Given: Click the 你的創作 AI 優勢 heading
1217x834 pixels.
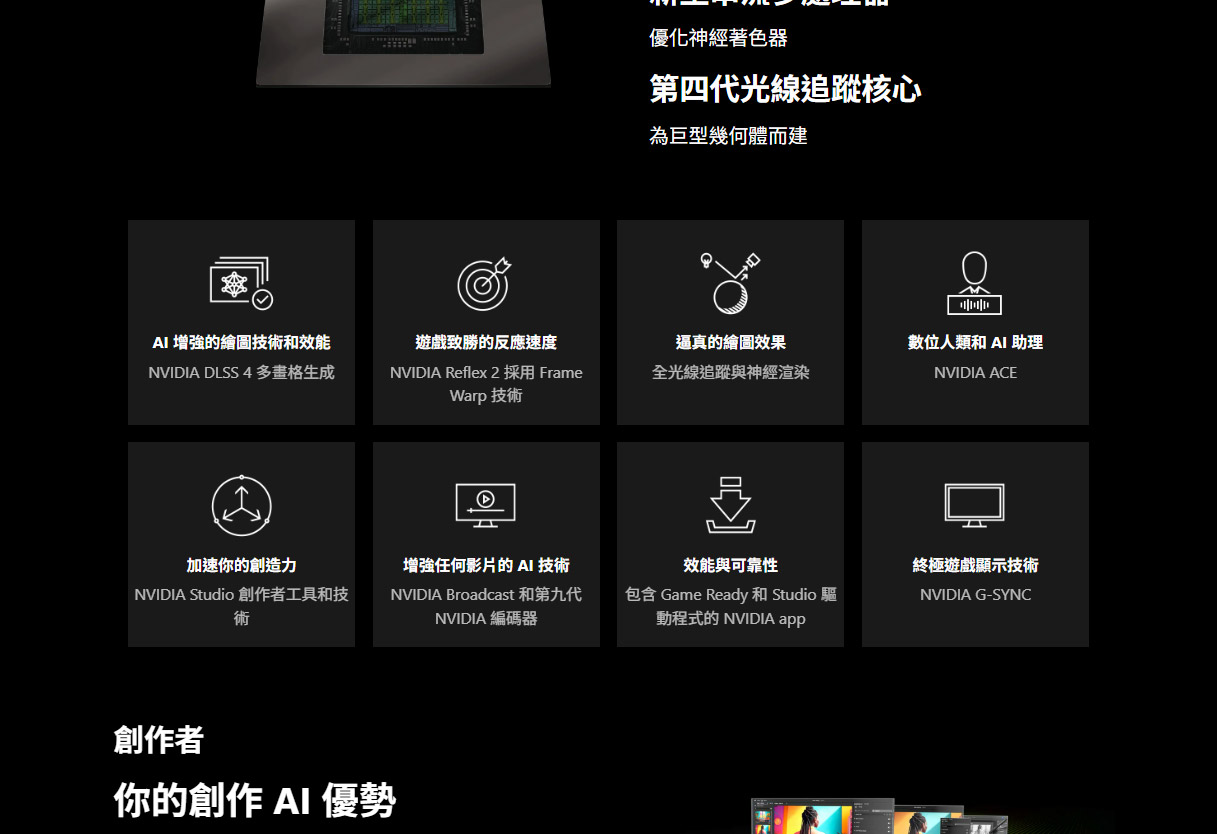Looking at the screenshot, I should [x=255, y=801].
